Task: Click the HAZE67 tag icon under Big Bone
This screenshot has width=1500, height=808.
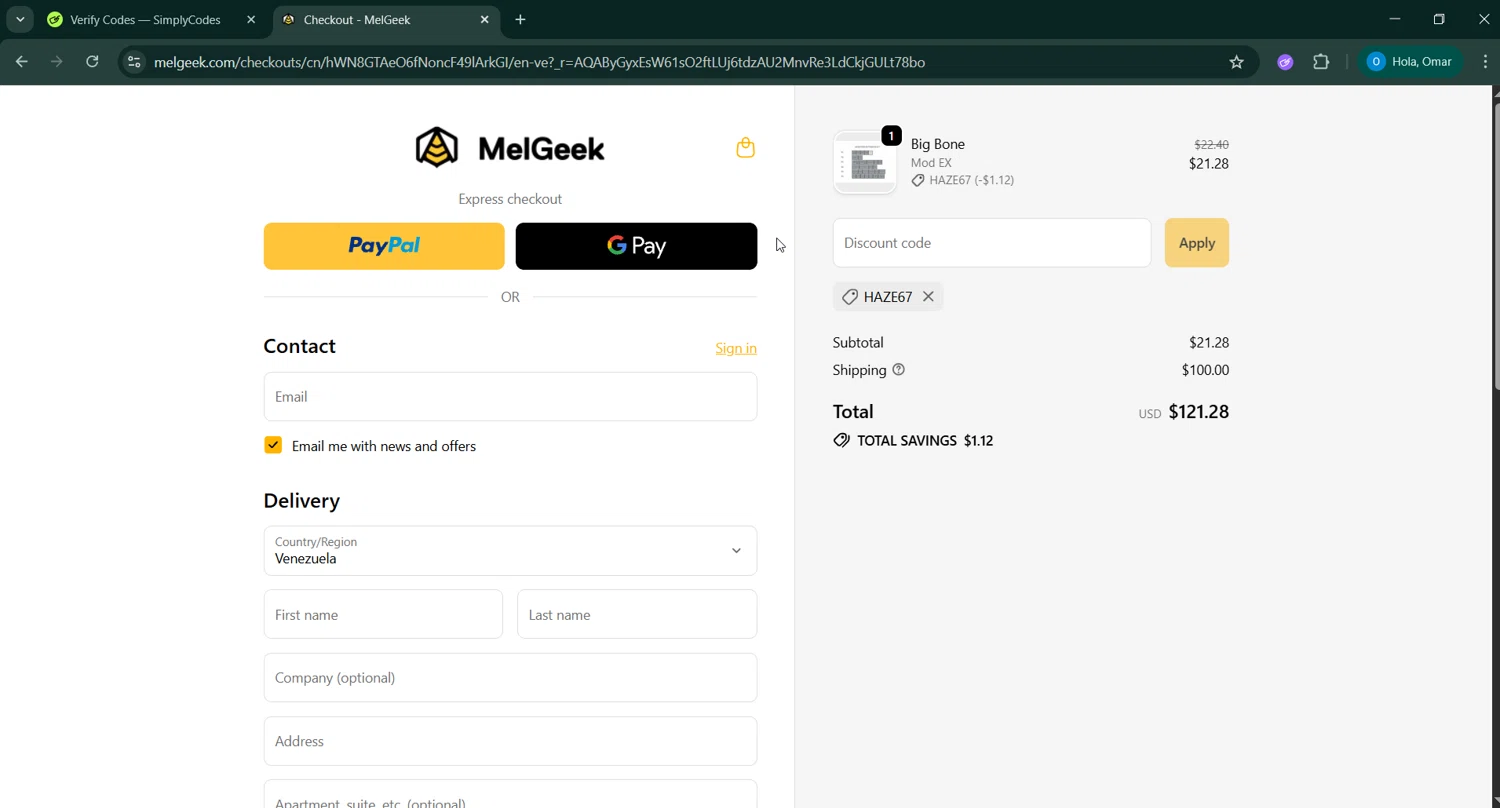Action: pos(918,181)
